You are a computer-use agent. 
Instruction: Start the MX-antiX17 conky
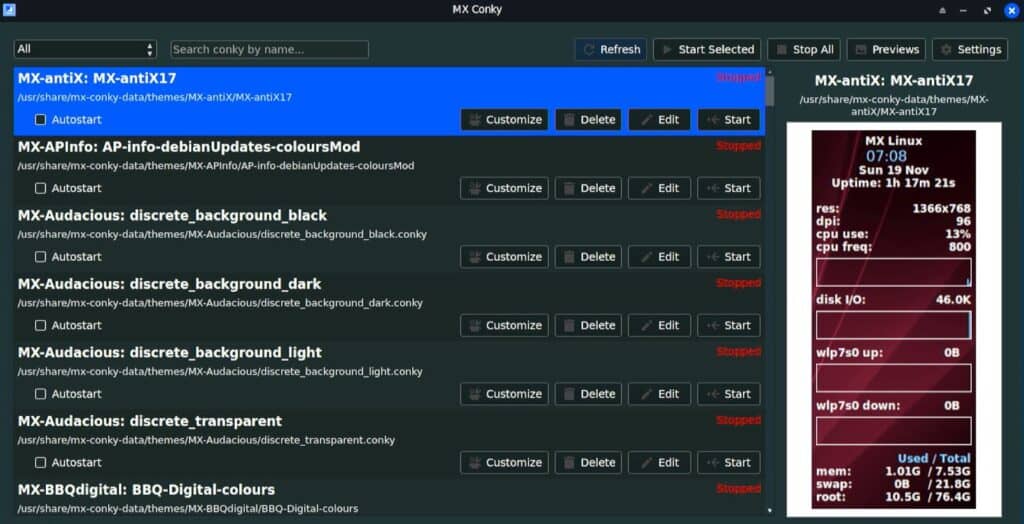[729, 120]
